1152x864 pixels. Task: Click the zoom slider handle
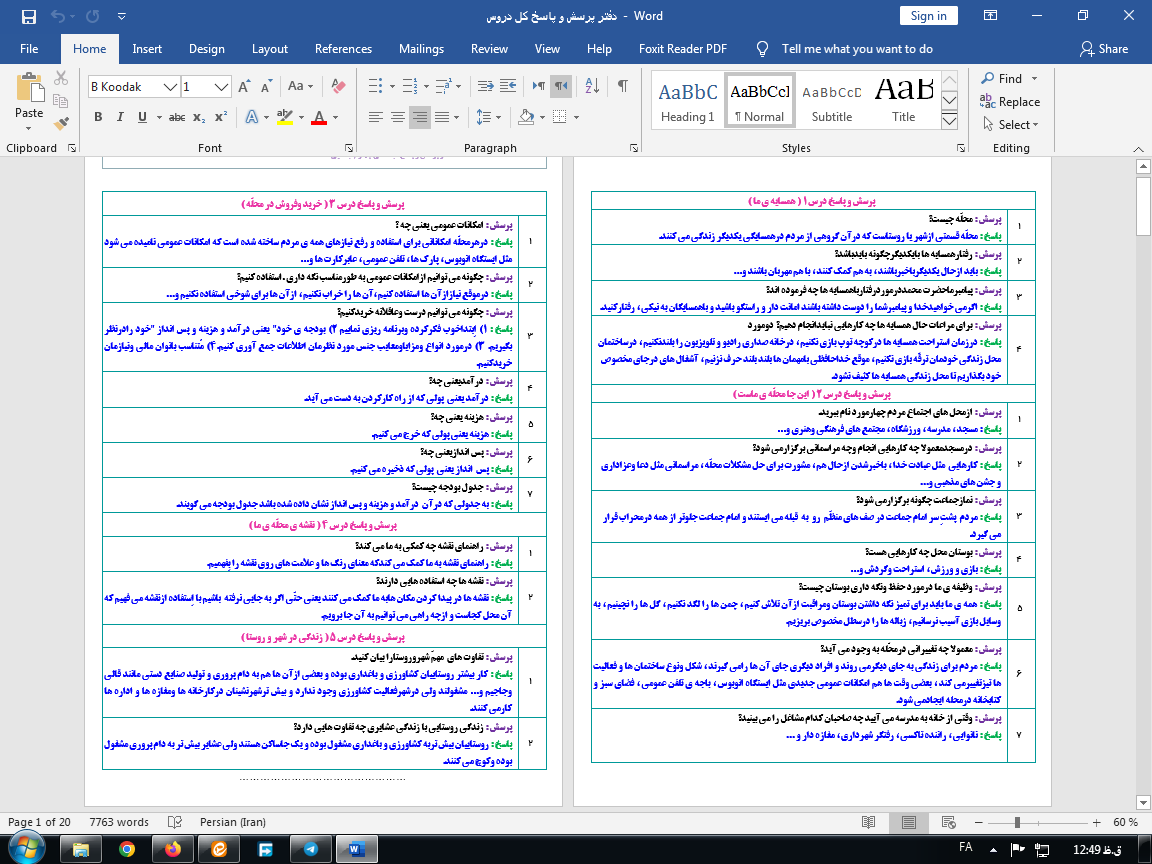click(x=1018, y=822)
